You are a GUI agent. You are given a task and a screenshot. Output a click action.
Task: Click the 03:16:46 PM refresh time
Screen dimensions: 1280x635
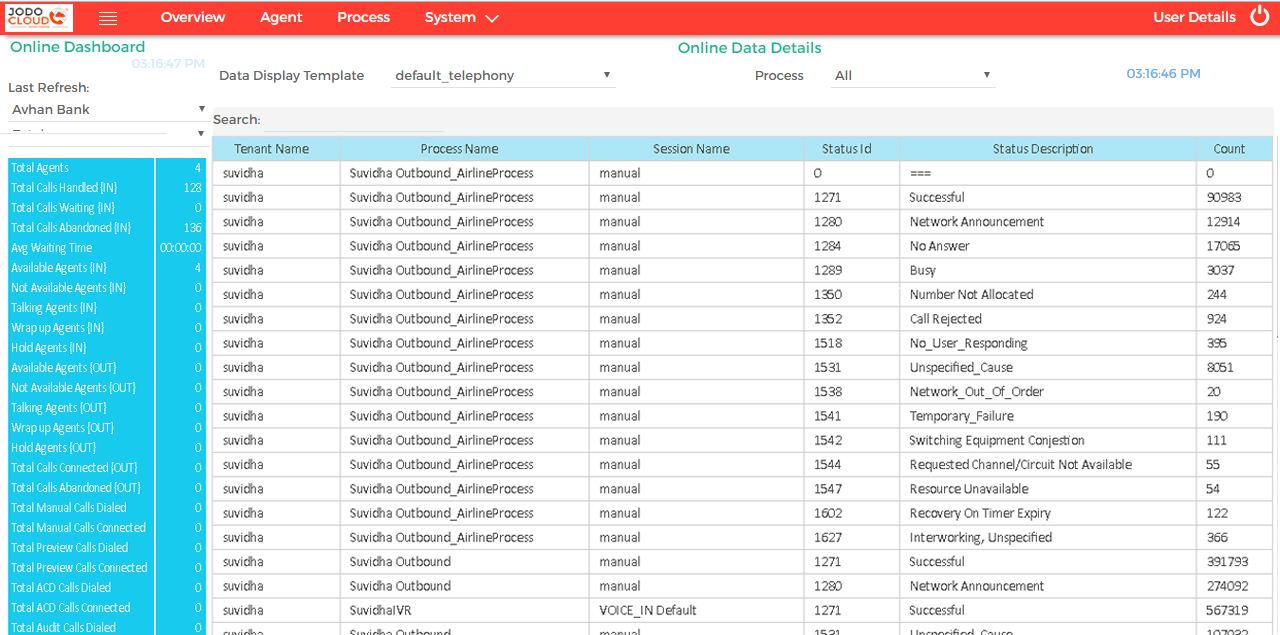(1163, 73)
